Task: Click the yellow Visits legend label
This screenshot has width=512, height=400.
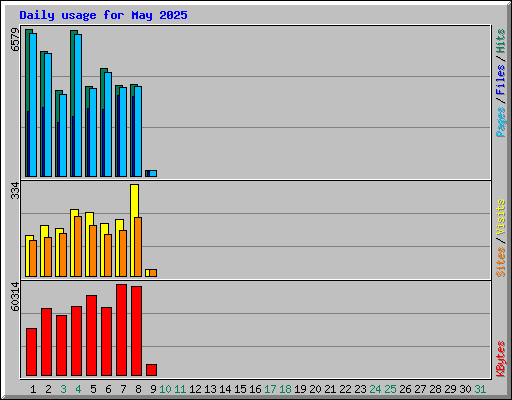Action: (500, 217)
